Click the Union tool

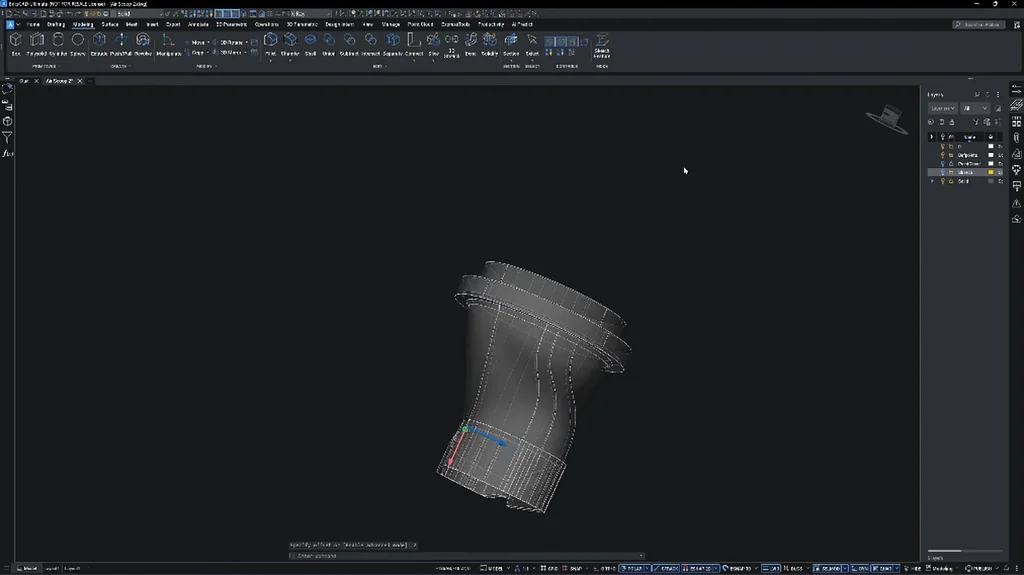click(x=328, y=44)
